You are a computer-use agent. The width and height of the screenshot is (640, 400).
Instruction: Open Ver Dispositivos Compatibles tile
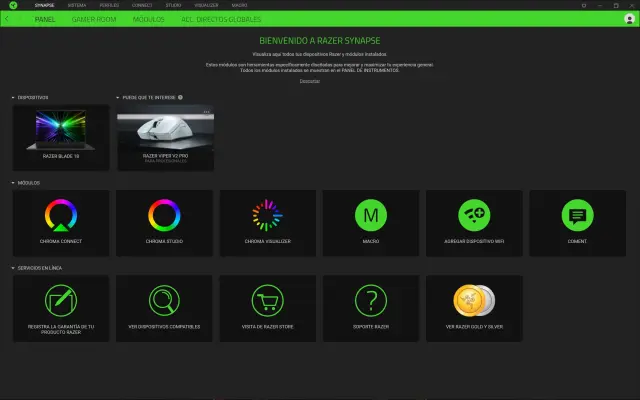pos(164,300)
